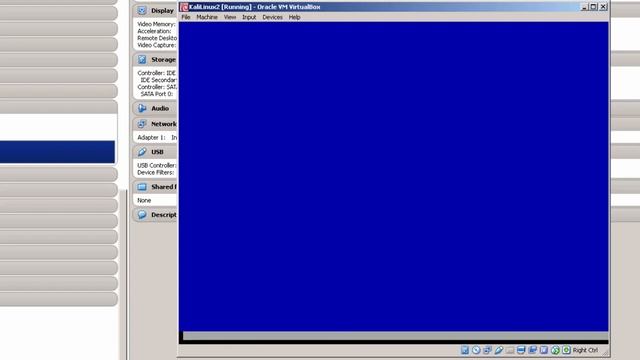The height and width of the screenshot is (360, 640).
Task: Click the Shared folders icon in Manager
Action: pyautogui.click(x=142, y=187)
